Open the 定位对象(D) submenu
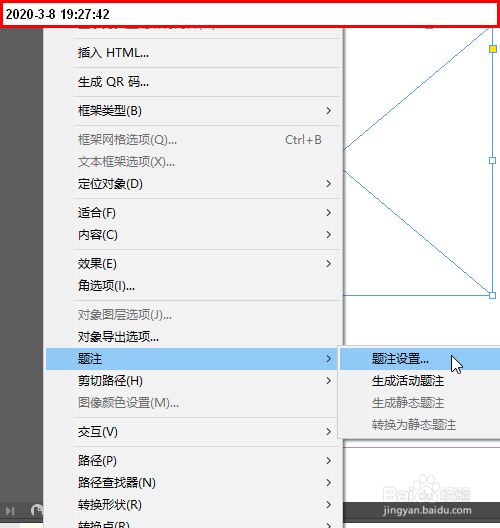The height and width of the screenshot is (528, 500). 193,184
